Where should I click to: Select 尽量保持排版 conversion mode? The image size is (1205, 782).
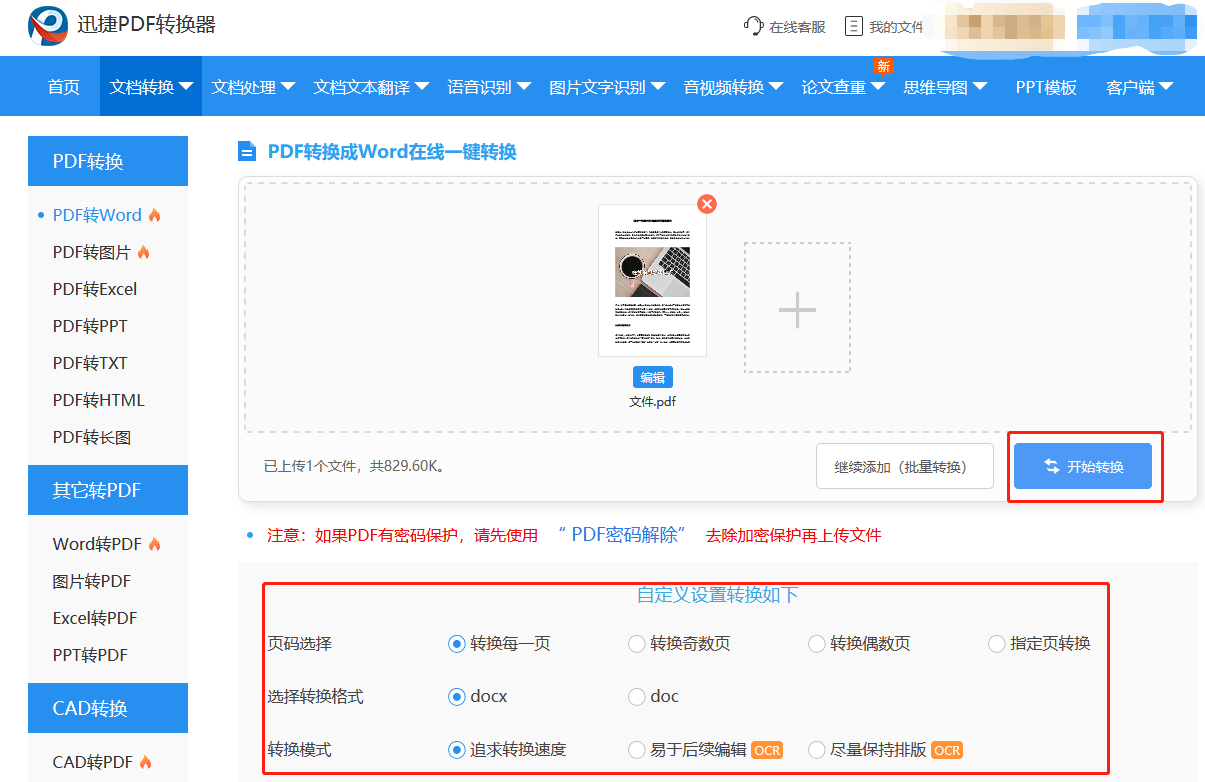[816, 750]
